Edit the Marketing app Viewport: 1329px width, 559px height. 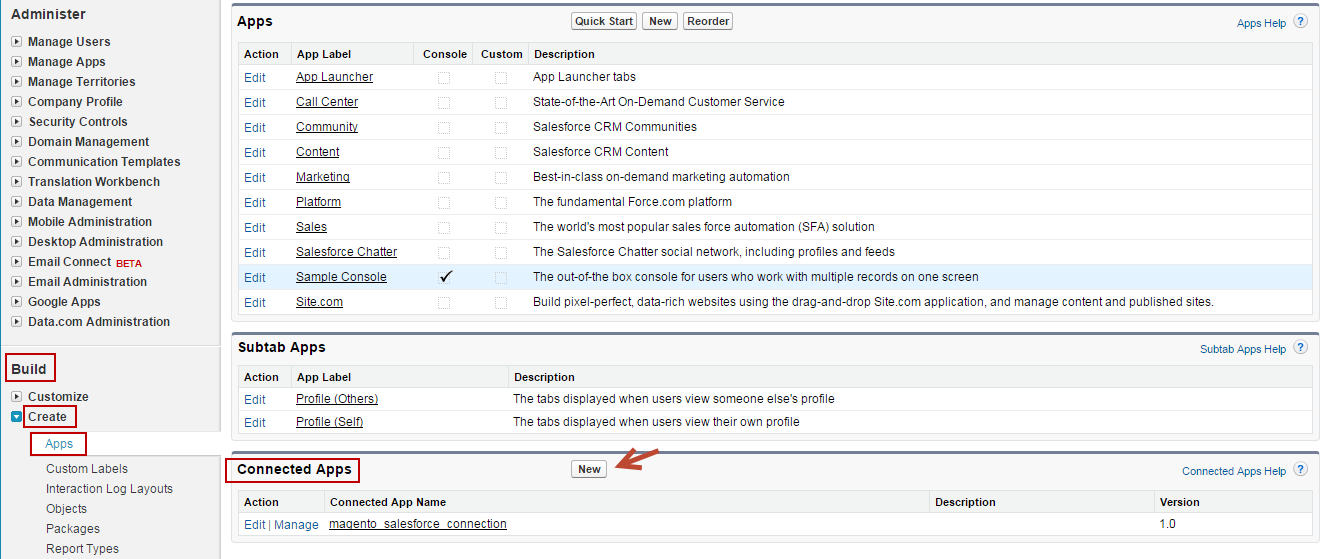(x=255, y=177)
